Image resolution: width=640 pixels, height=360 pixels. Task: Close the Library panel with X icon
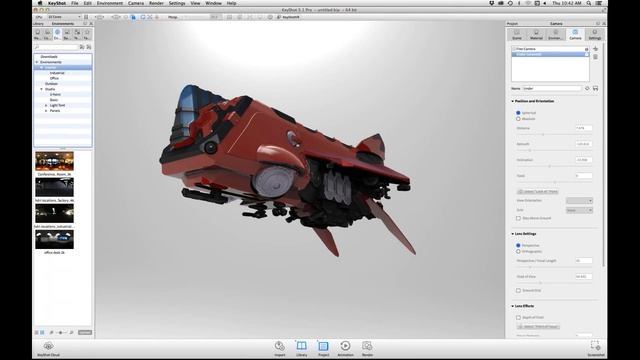pyautogui.click(x=91, y=24)
